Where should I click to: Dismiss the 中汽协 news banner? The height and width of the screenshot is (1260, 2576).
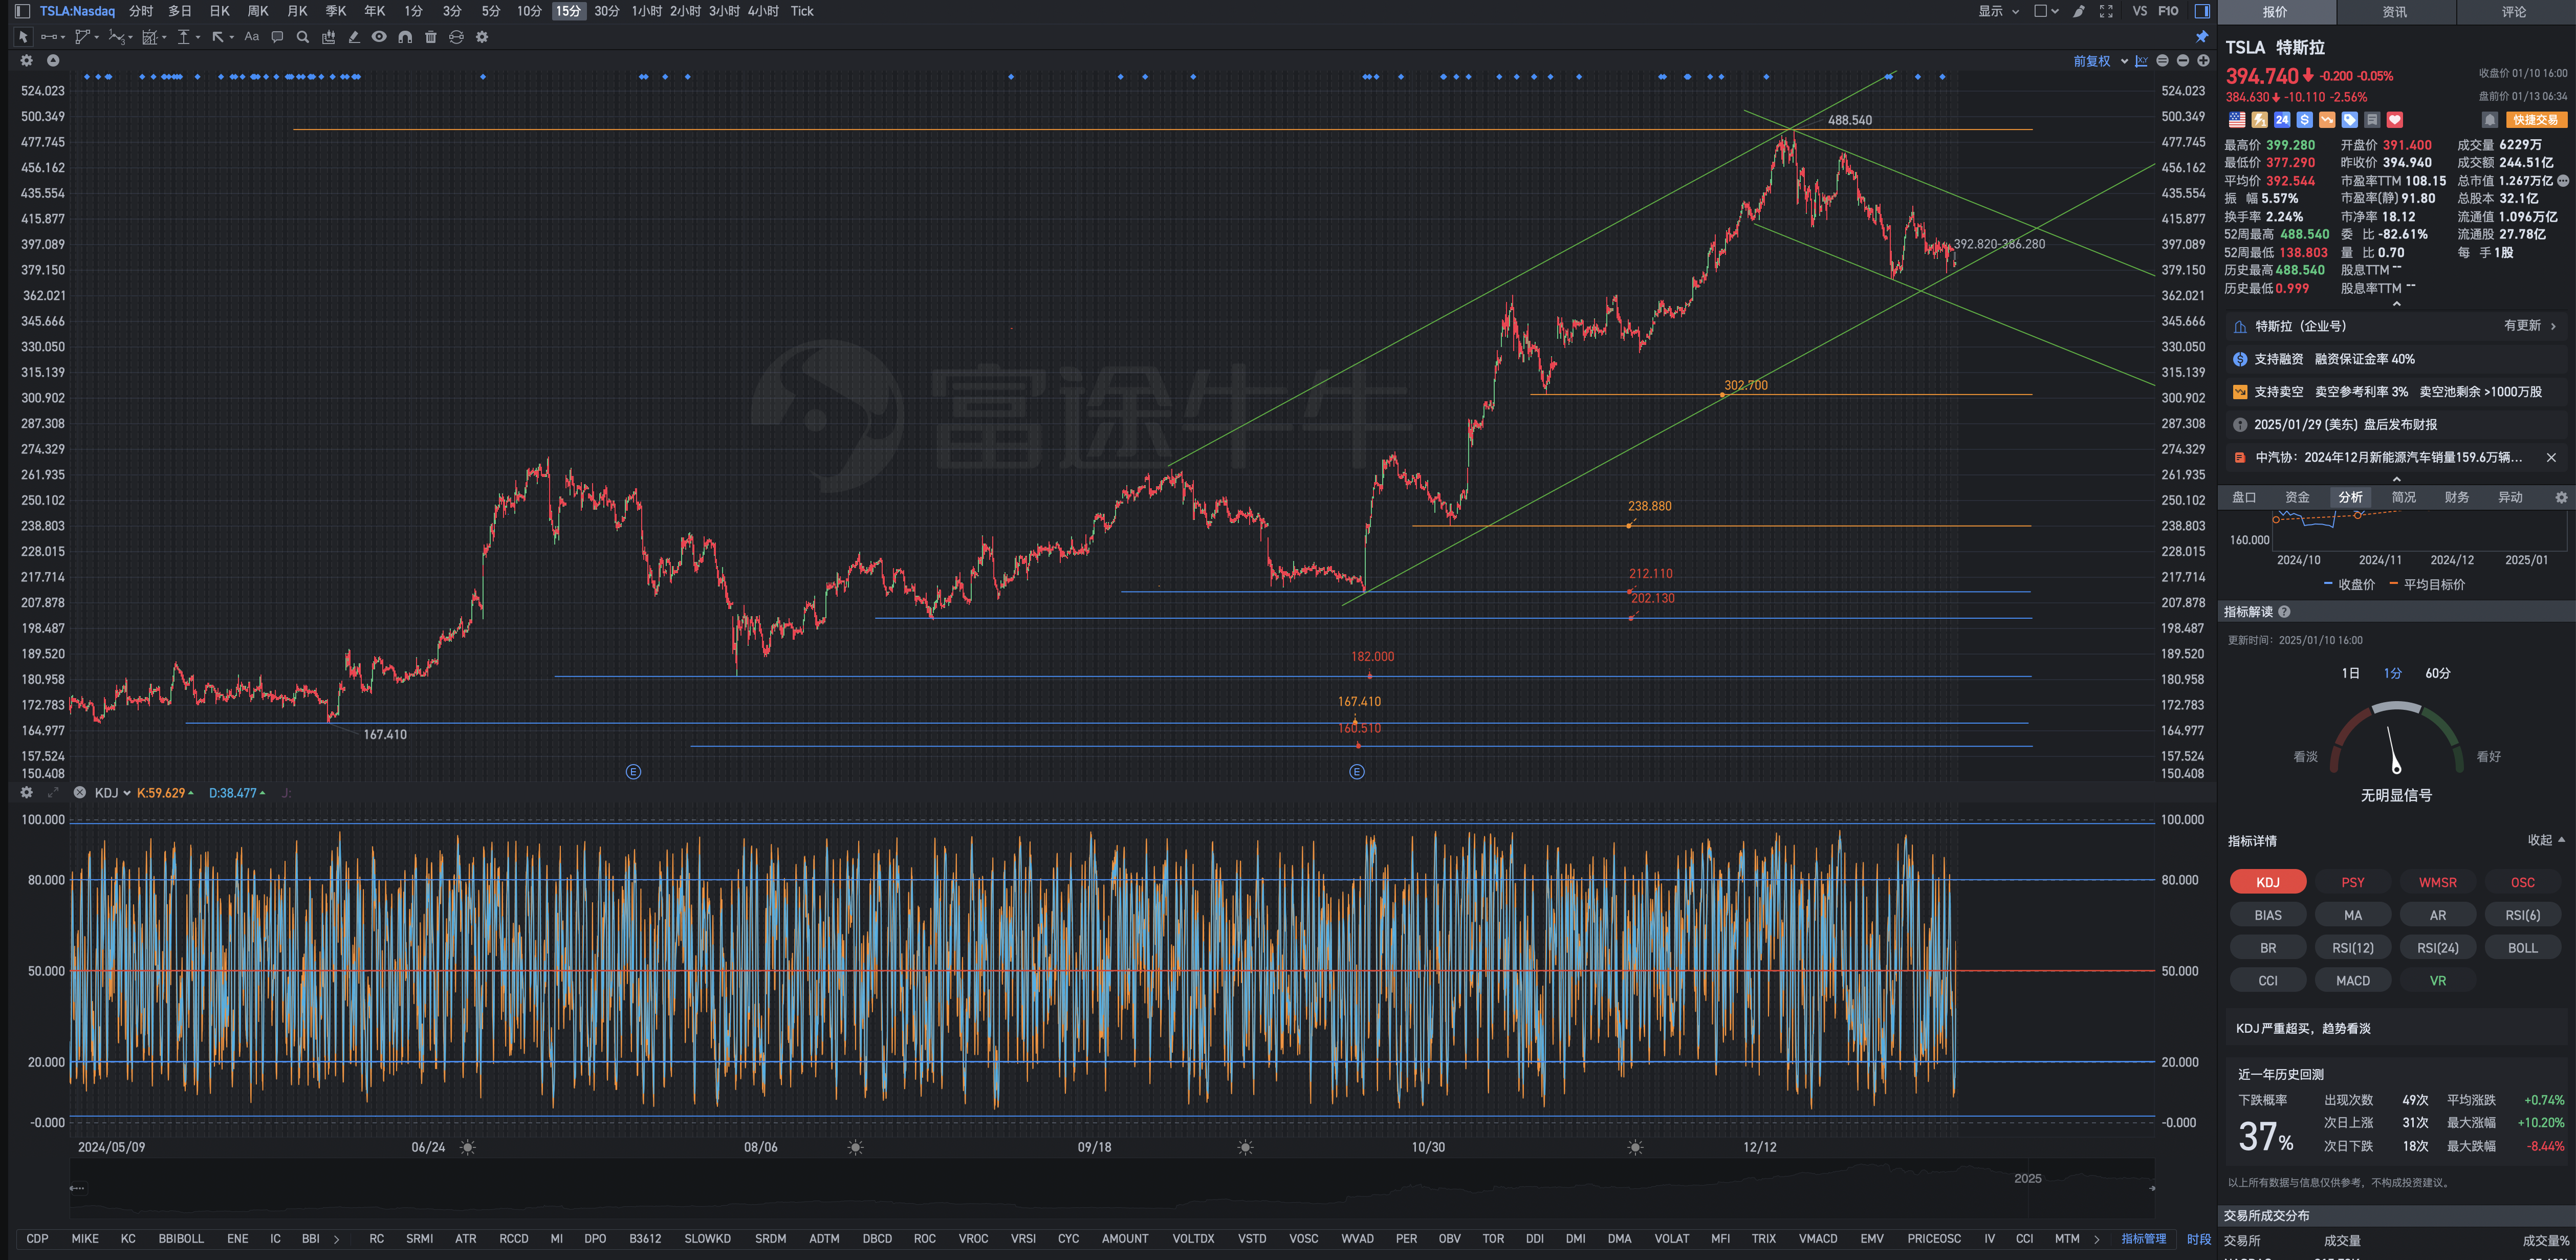[x=2551, y=457]
